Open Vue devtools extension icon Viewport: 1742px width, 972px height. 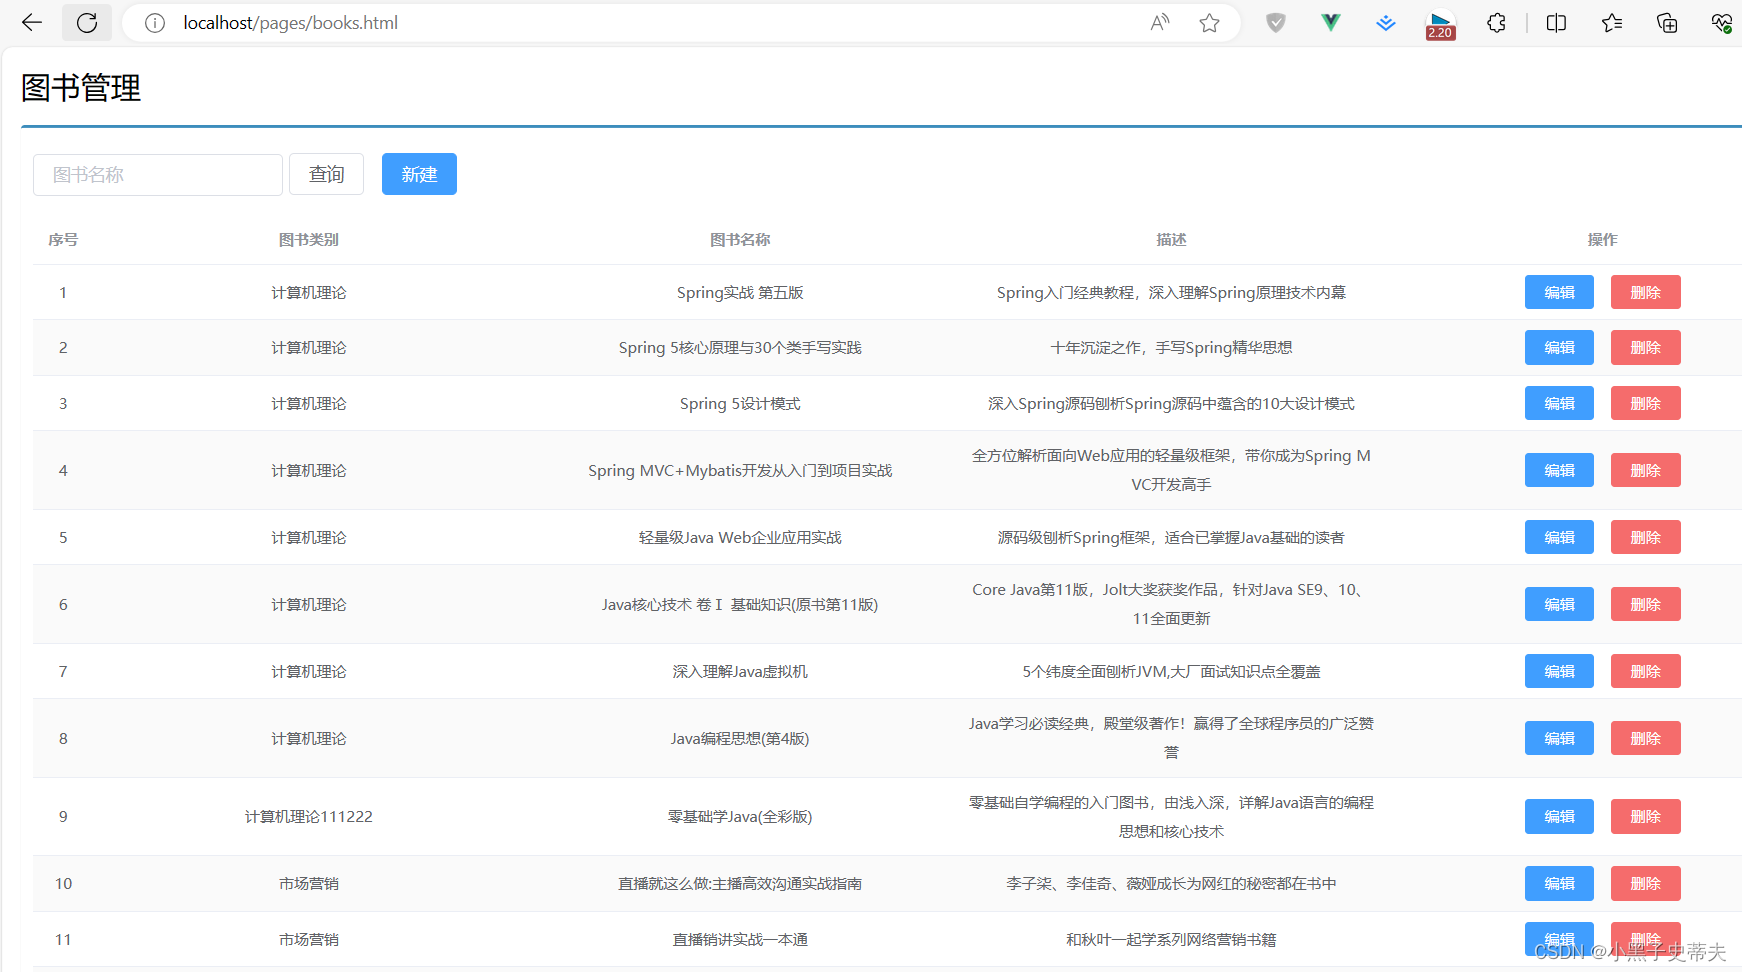tap(1331, 23)
